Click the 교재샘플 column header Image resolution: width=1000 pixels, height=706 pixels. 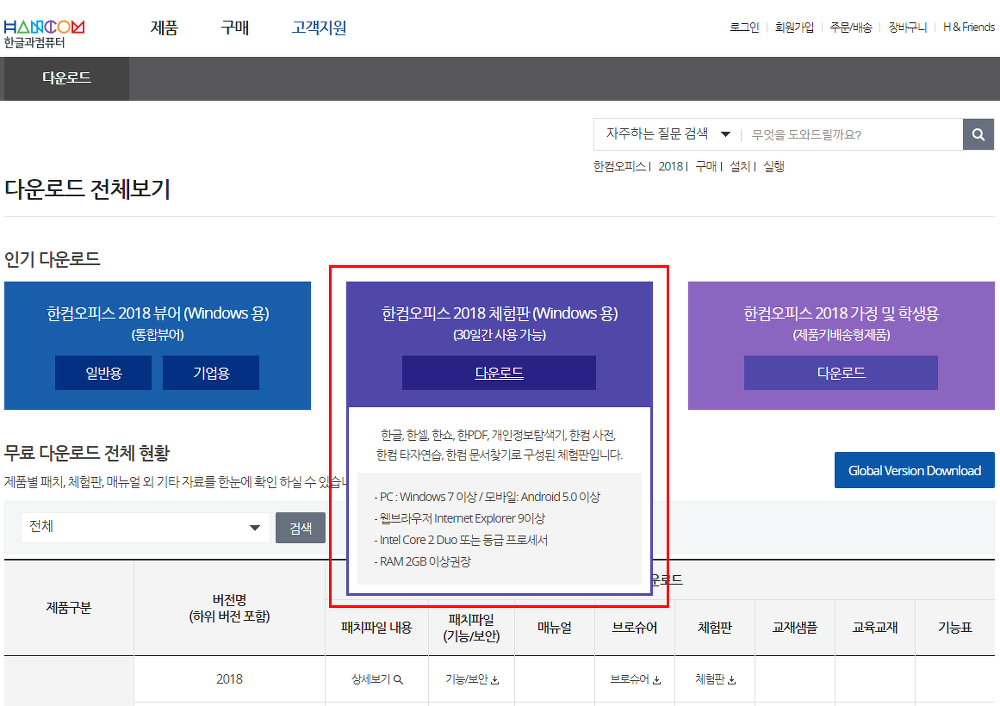[x=795, y=628]
